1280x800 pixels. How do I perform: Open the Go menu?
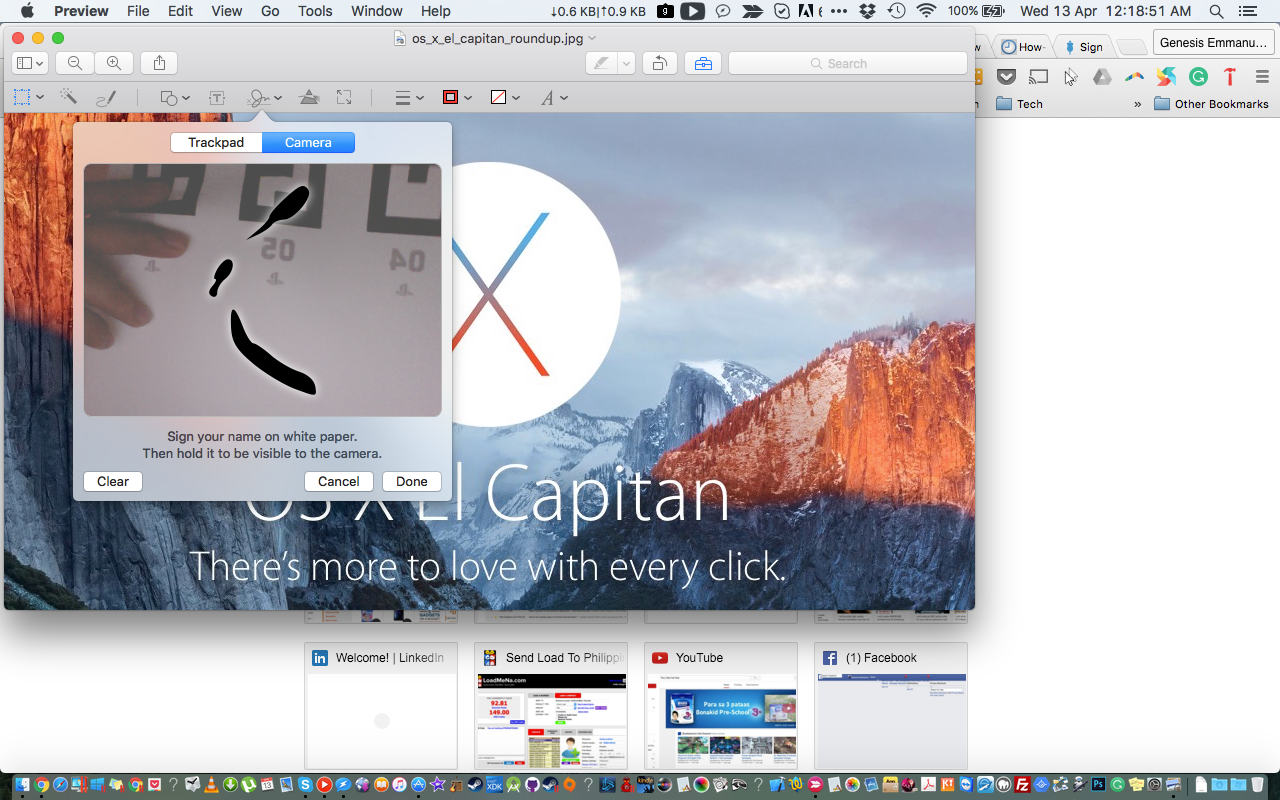(x=270, y=11)
